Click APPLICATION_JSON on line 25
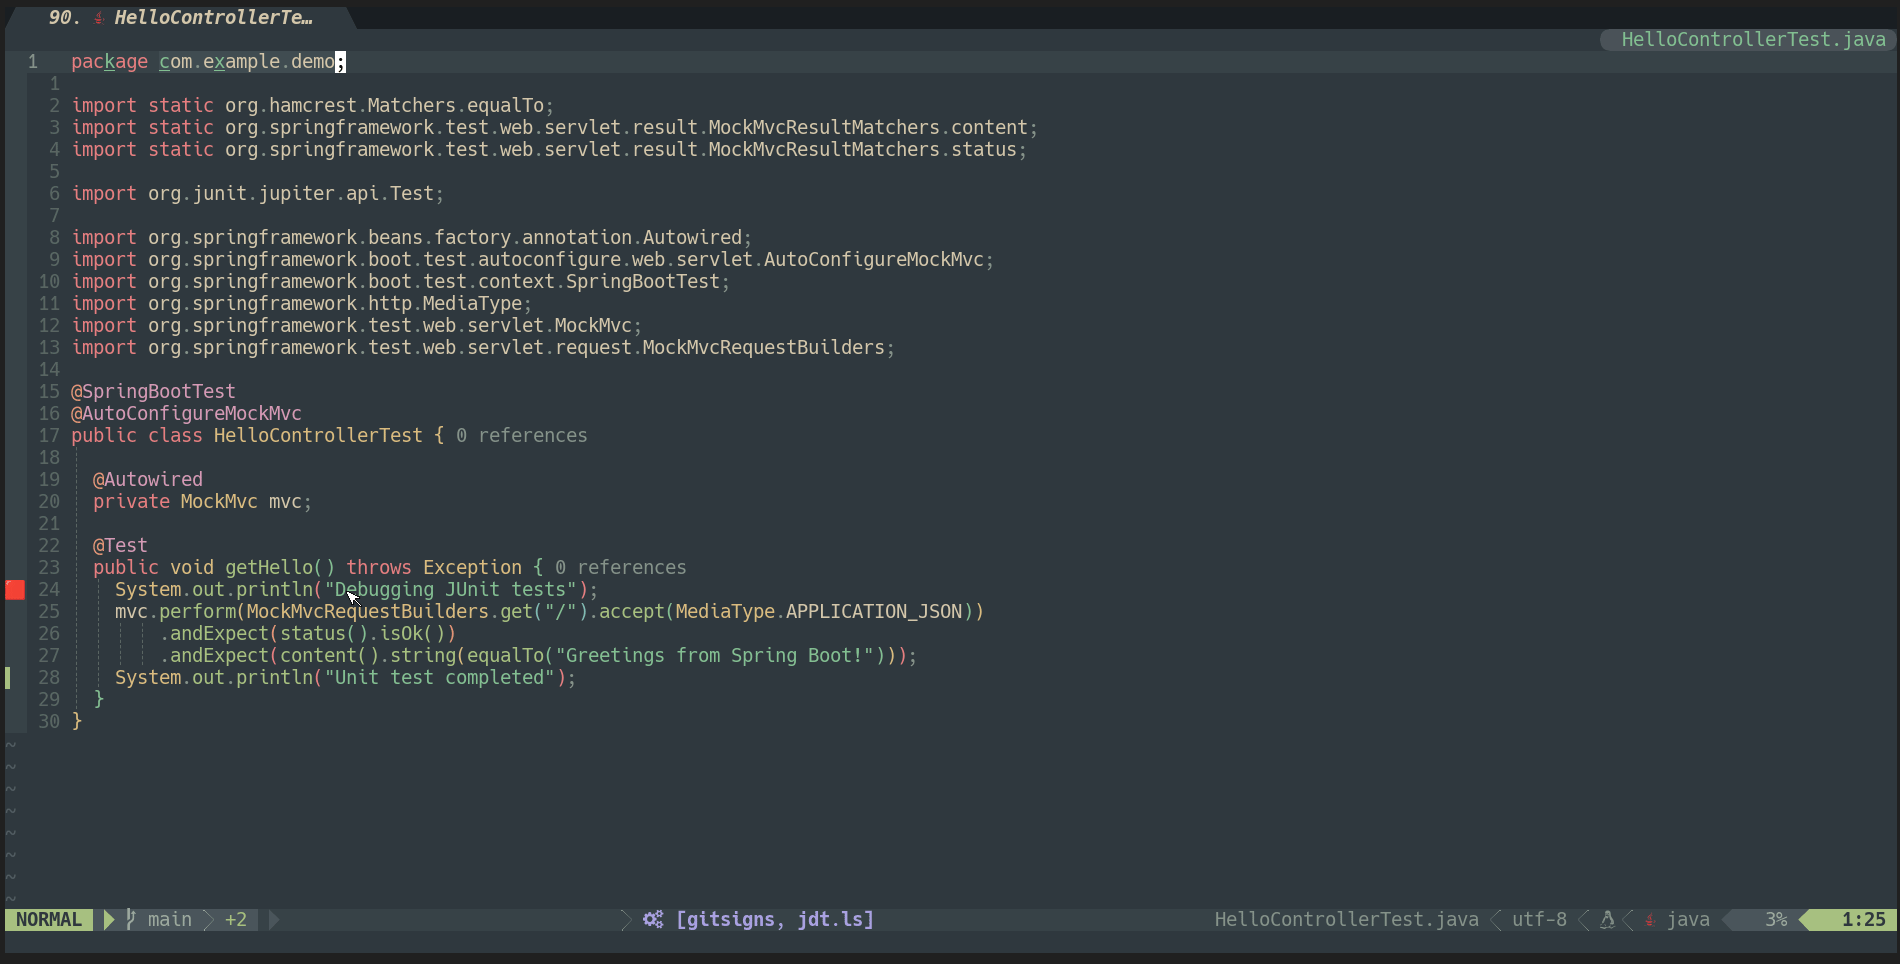Screen dimensions: 1900x964 click(x=874, y=611)
